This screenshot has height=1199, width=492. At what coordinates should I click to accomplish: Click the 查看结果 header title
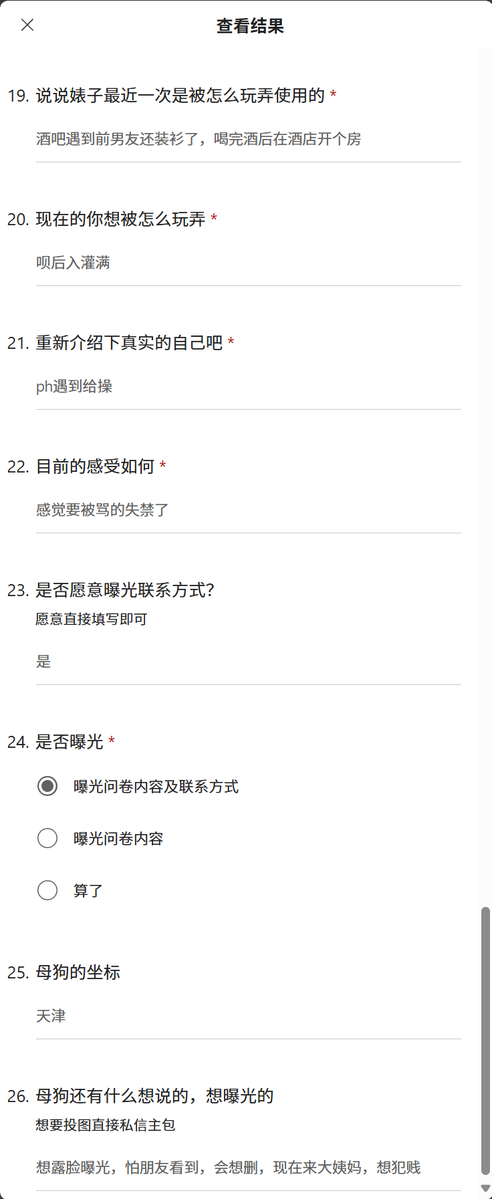tap(250, 26)
